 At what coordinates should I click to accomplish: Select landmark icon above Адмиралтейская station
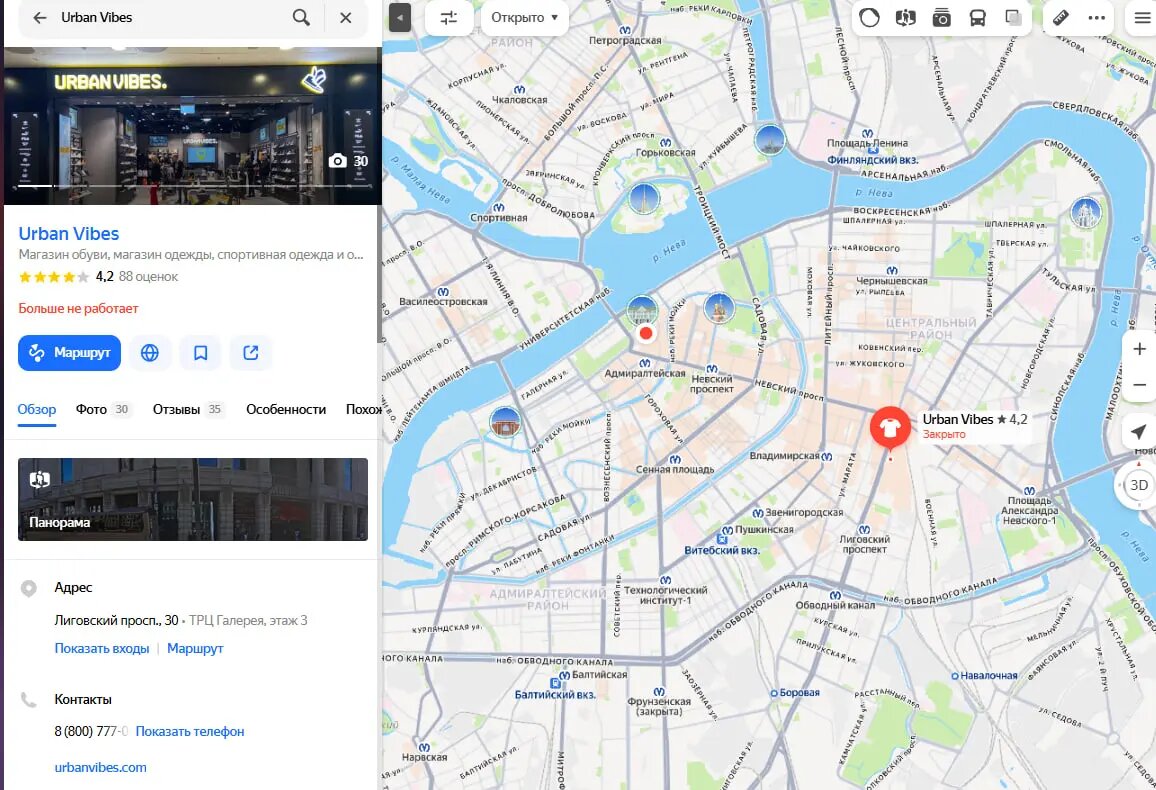click(x=642, y=310)
